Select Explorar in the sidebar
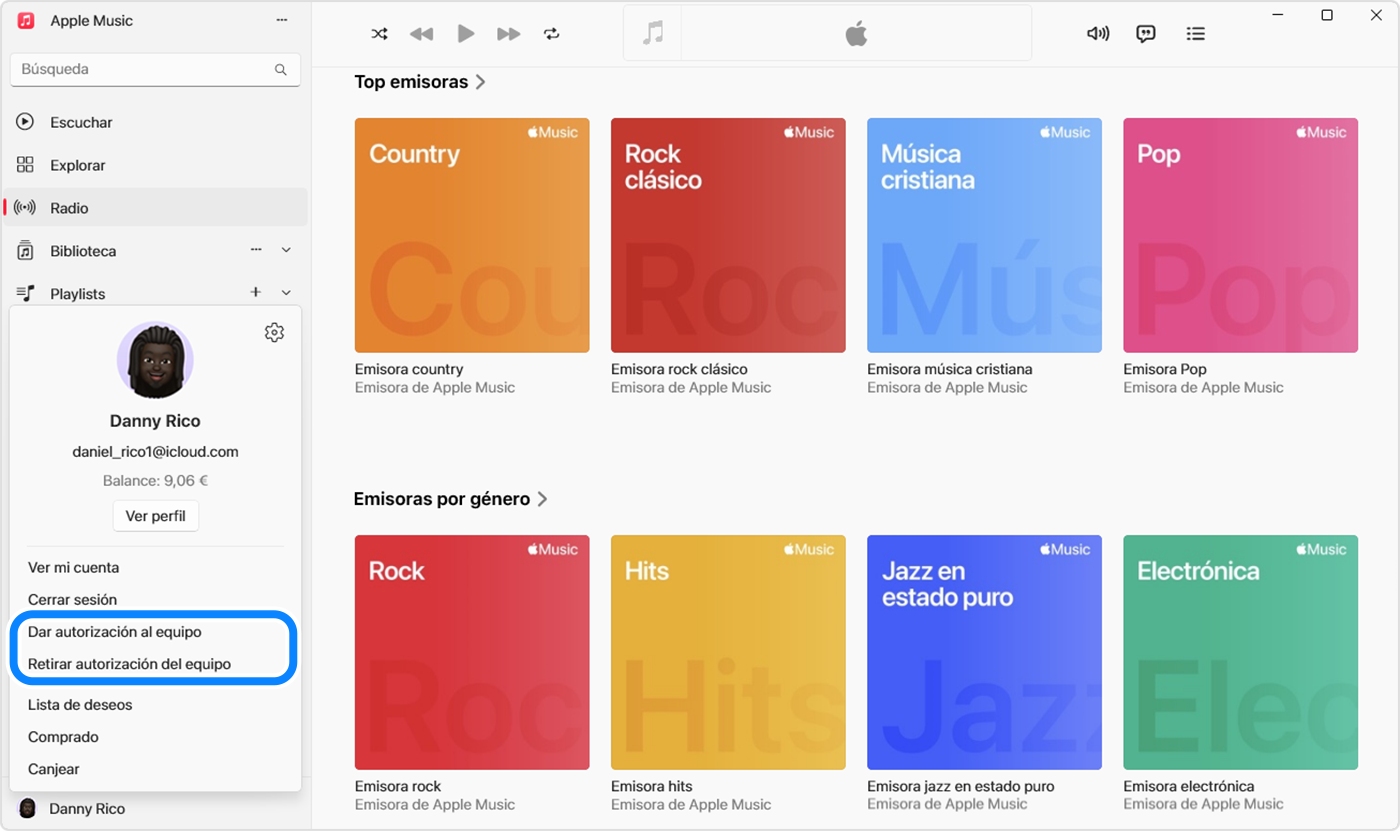The height and width of the screenshot is (832, 1400). pos(155,165)
